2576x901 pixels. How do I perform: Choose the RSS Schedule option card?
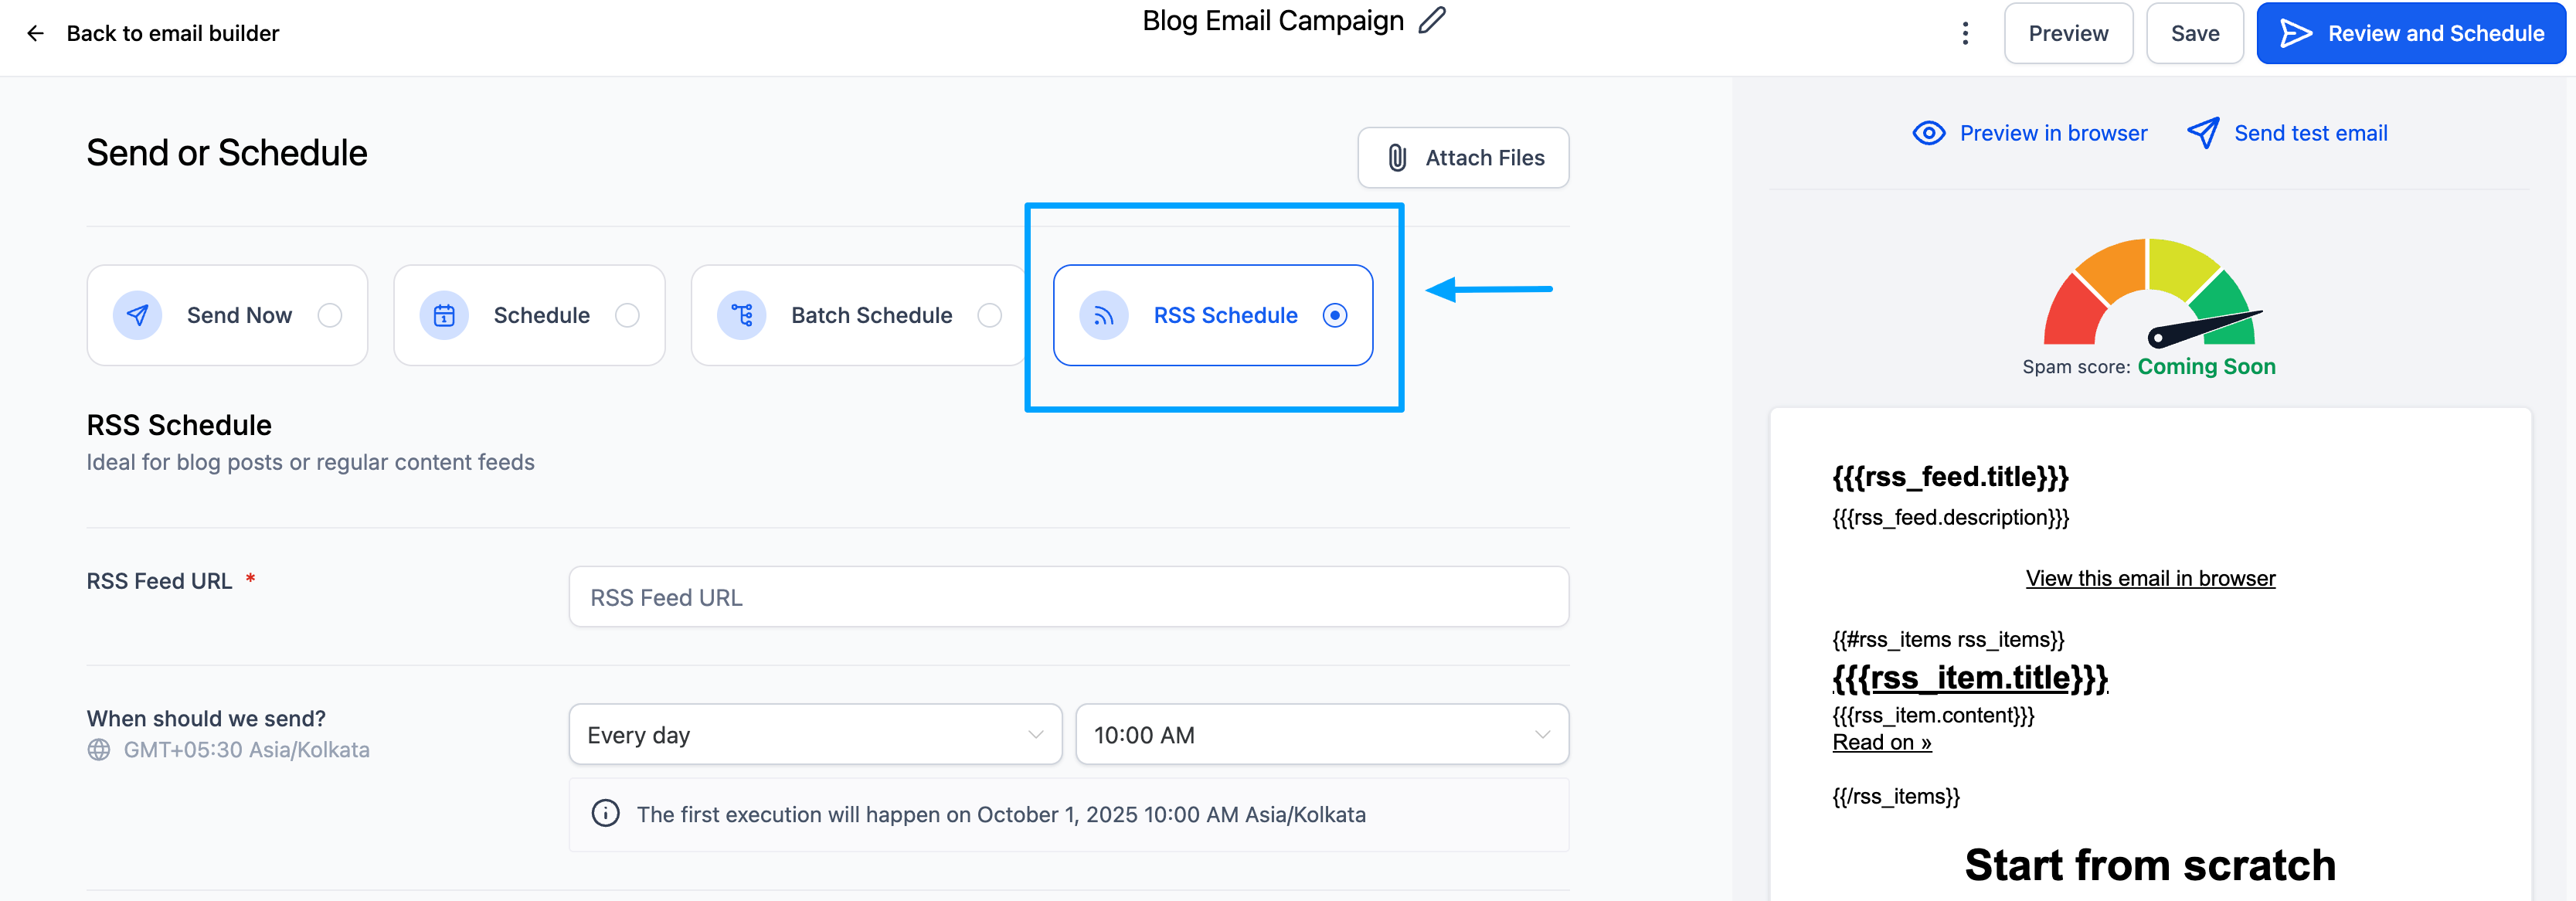[1213, 316]
